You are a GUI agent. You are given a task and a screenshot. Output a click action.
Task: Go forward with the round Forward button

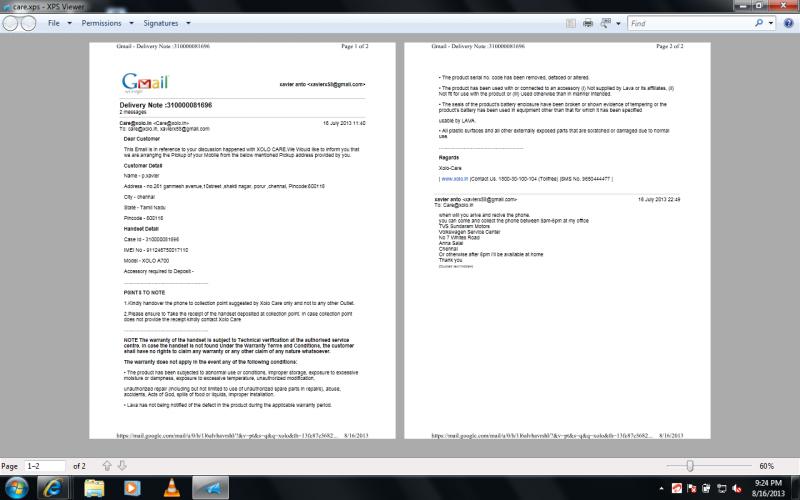coord(28,23)
